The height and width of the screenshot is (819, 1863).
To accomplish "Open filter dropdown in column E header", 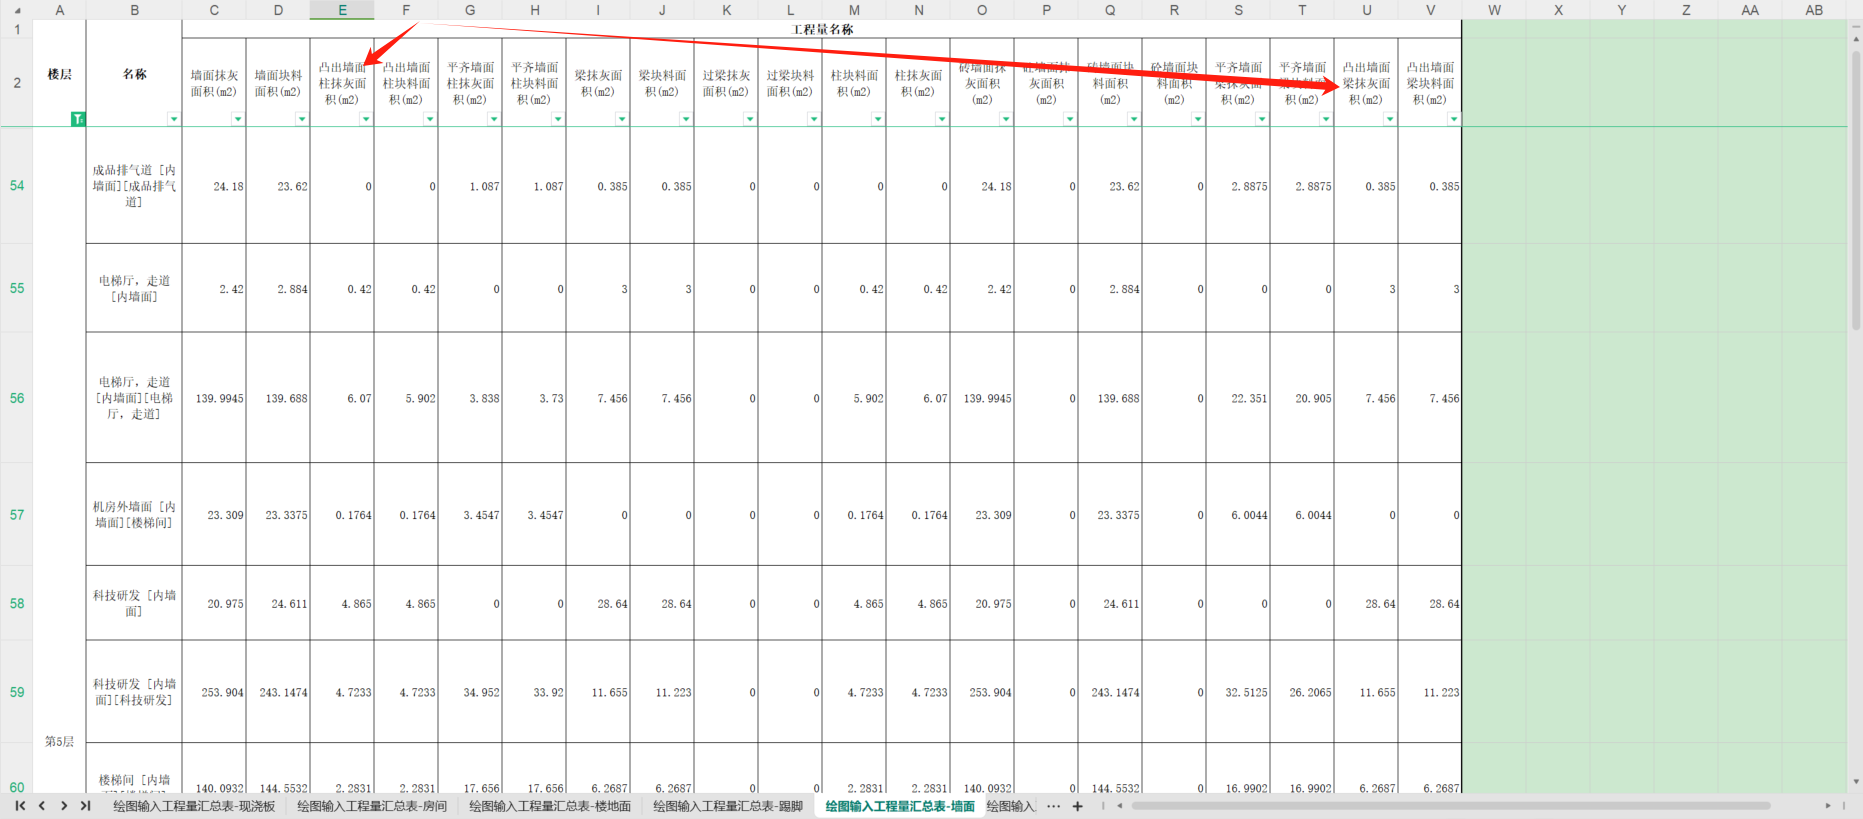I will click(x=366, y=119).
